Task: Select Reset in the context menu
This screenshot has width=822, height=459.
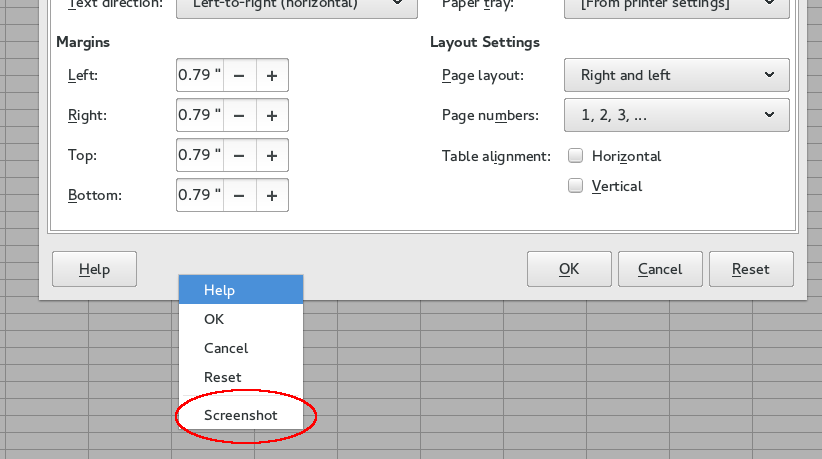Action: pyautogui.click(x=223, y=377)
